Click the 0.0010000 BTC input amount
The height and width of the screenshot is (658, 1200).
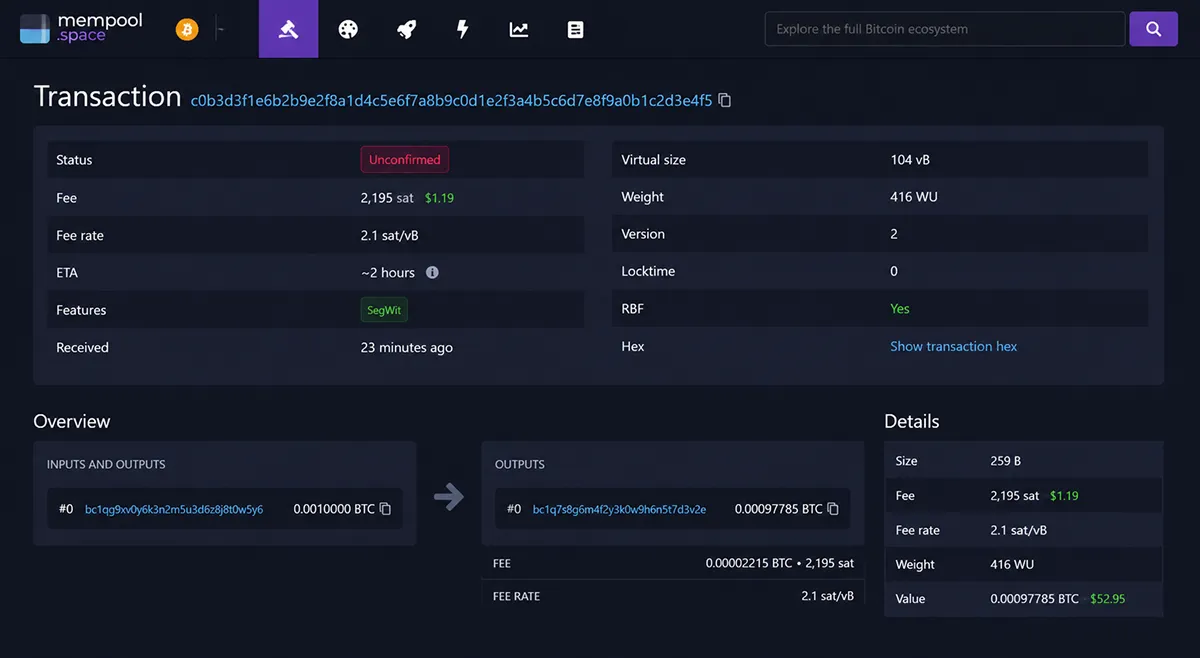pyautogui.click(x=334, y=509)
